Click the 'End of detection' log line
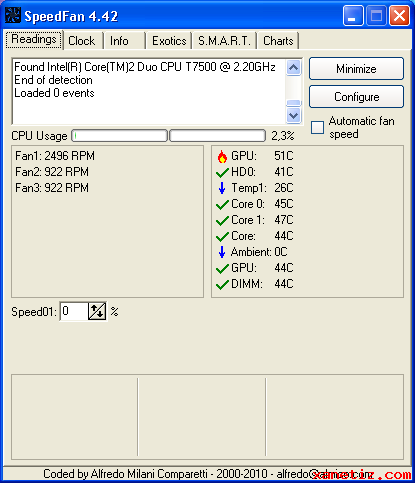Screen dimensions: 415x483 [53, 80]
